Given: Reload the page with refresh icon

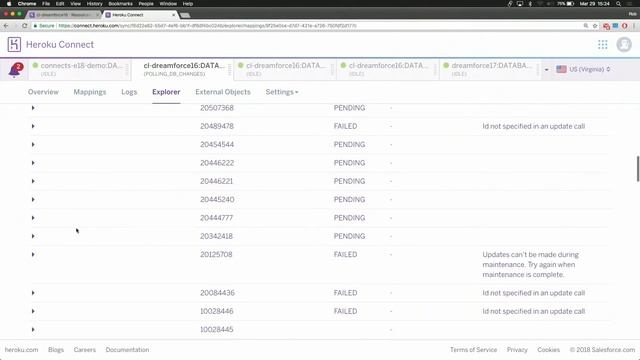Looking at the screenshot, I should coord(24,26).
